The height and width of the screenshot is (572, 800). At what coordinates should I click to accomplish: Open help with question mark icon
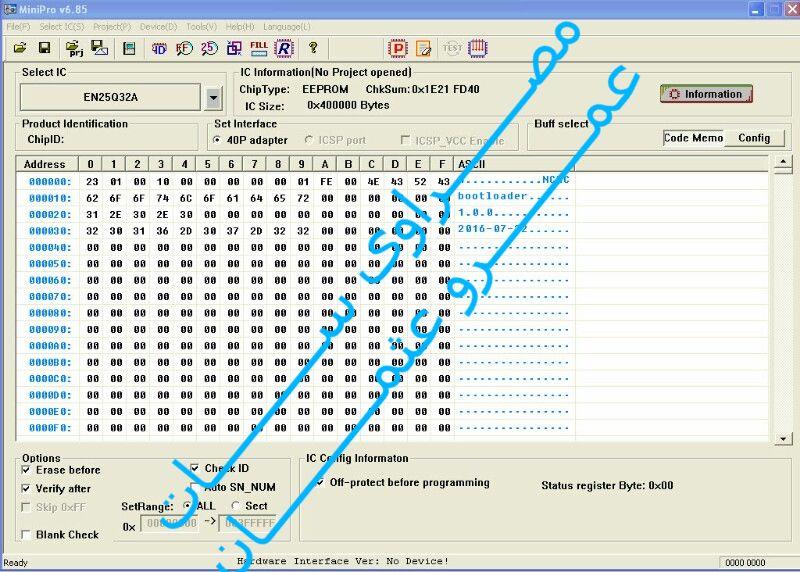pyautogui.click(x=313, y=48)
